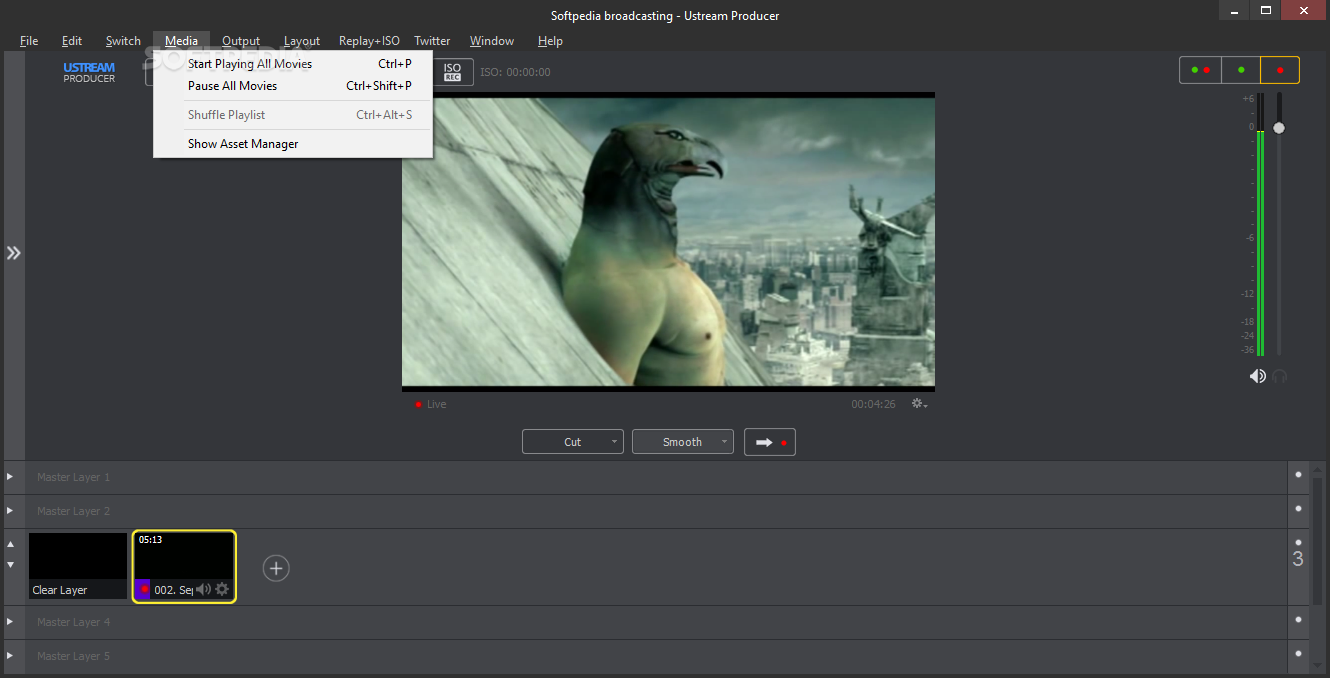
Task: Expand Master Layer 4 row
Action: (10, 622)
